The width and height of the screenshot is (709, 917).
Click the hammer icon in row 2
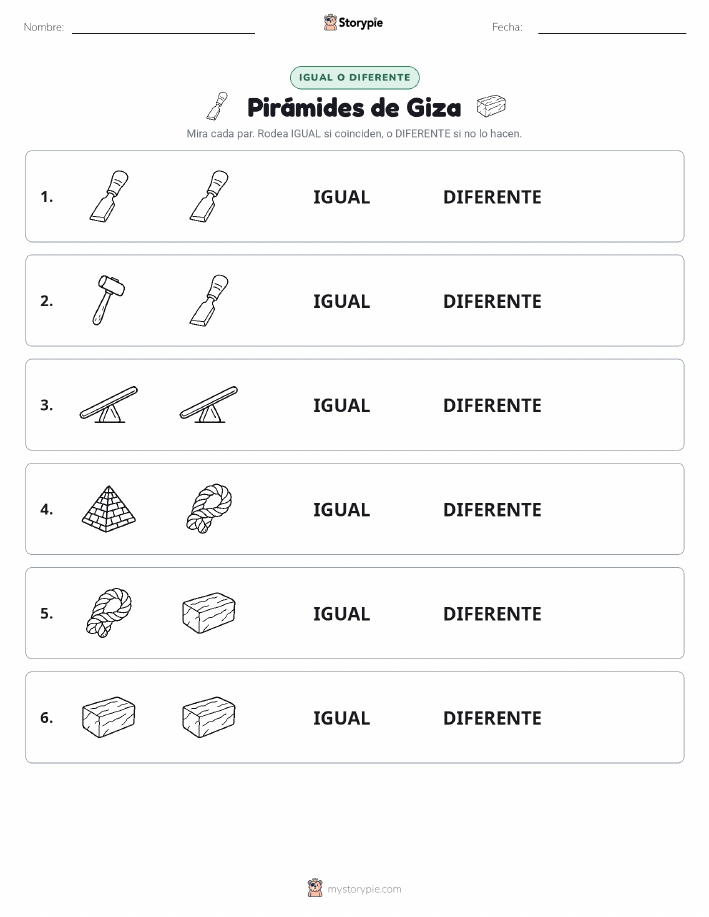[109, 300]
